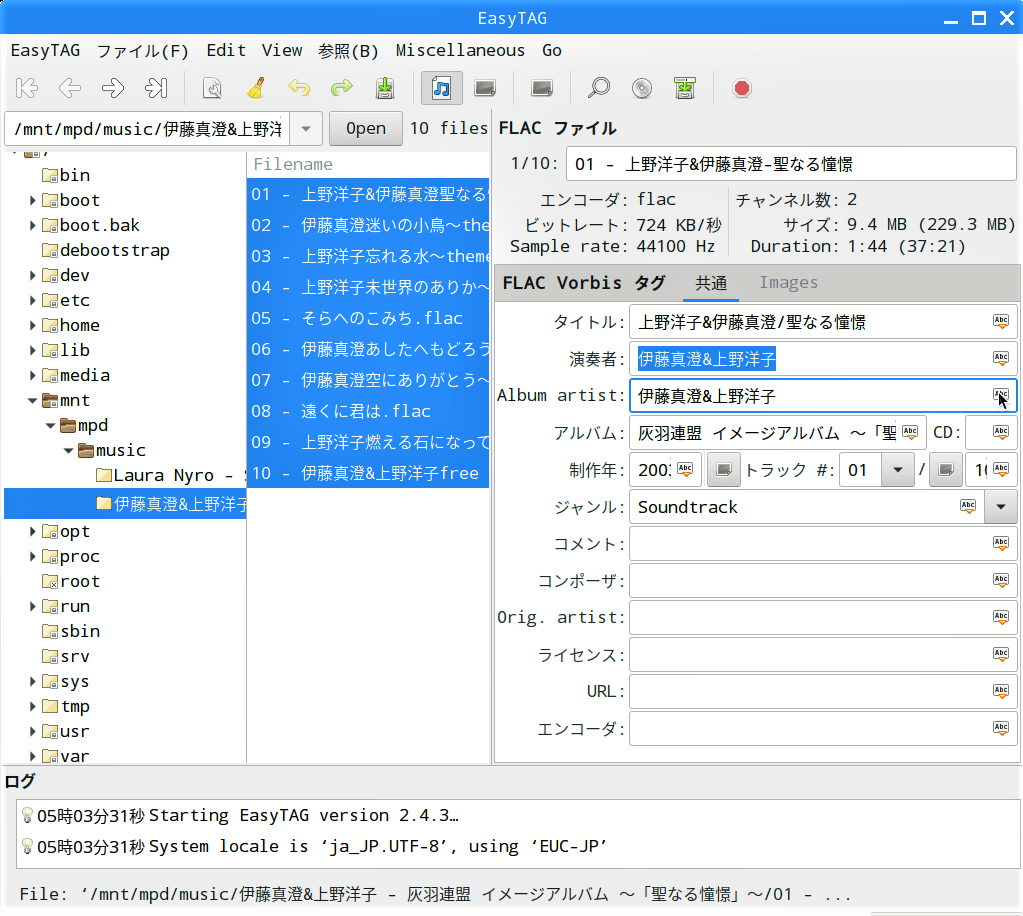The height and width of the screenshot is (916, 1023).
Task: Expand the etc folder
Action: coord(32,300)
